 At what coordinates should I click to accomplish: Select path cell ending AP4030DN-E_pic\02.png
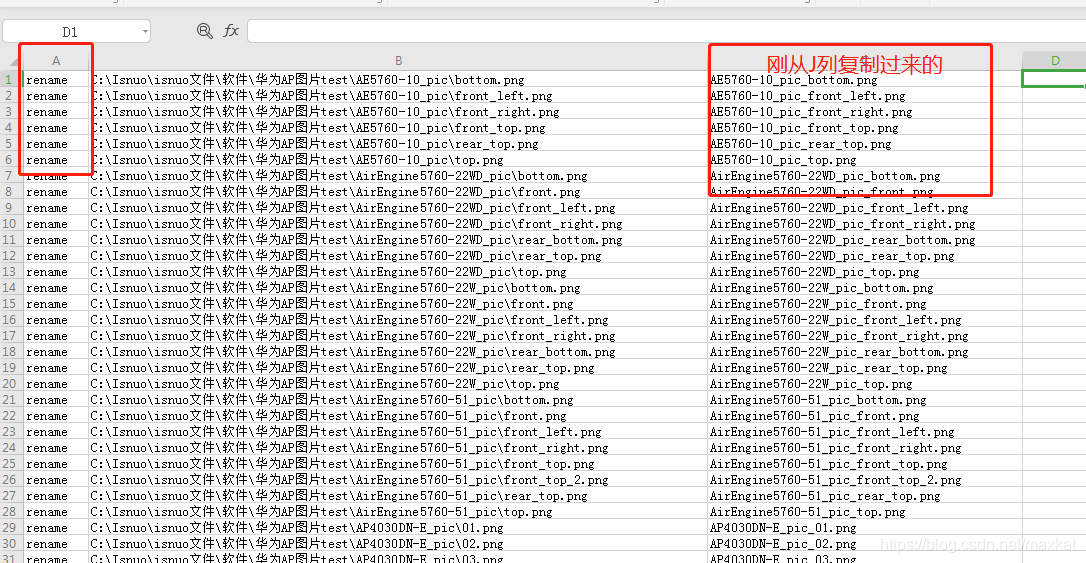click(x=398, y=544)
